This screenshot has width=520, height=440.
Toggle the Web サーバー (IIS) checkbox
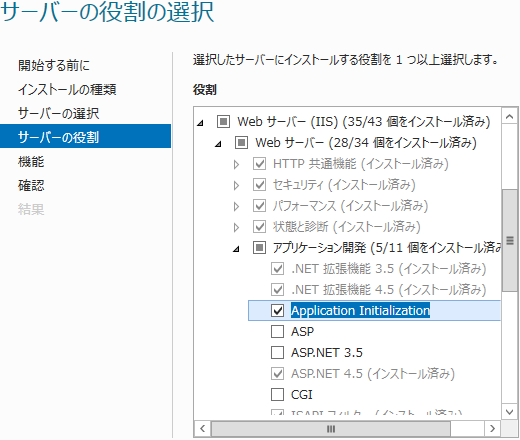pos(223,122)
